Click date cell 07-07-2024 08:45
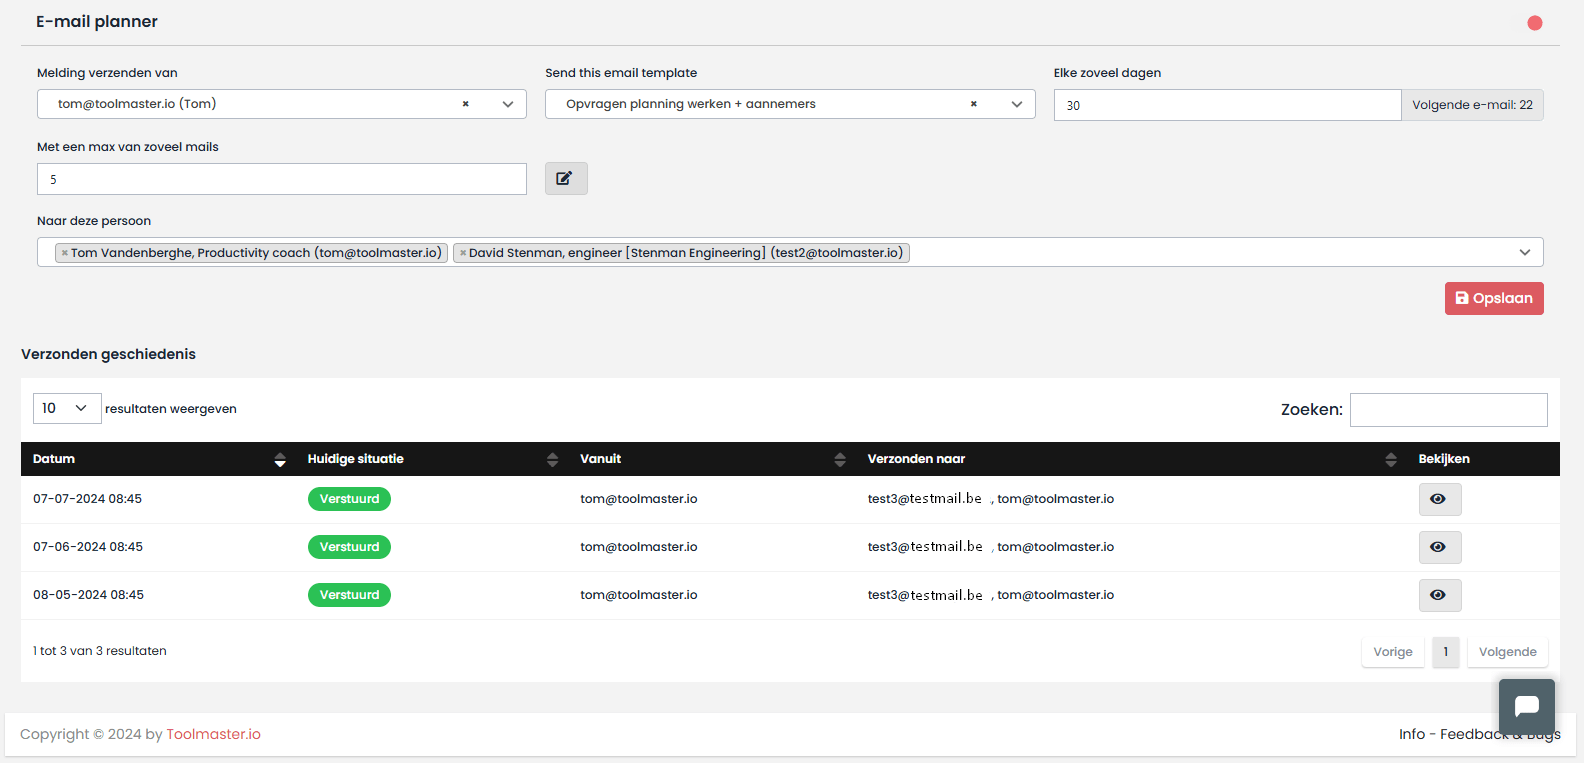The width and height of the screenshot is (1584, 763). (x=87, y=499)
